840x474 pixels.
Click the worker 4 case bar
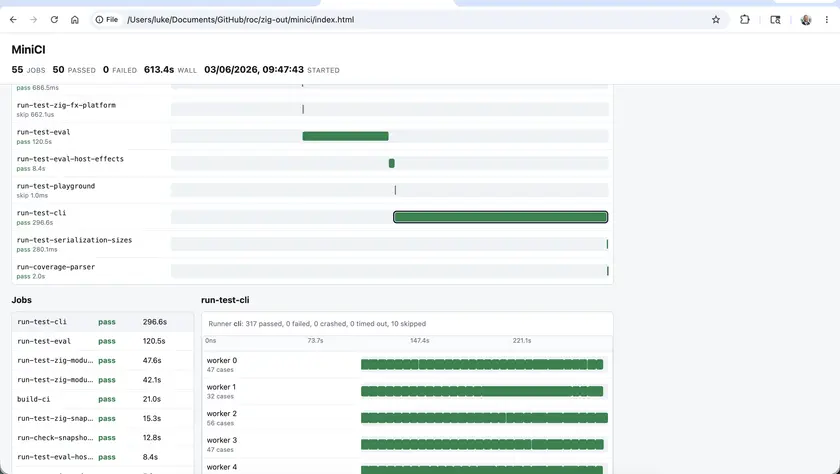pos(482,470)
